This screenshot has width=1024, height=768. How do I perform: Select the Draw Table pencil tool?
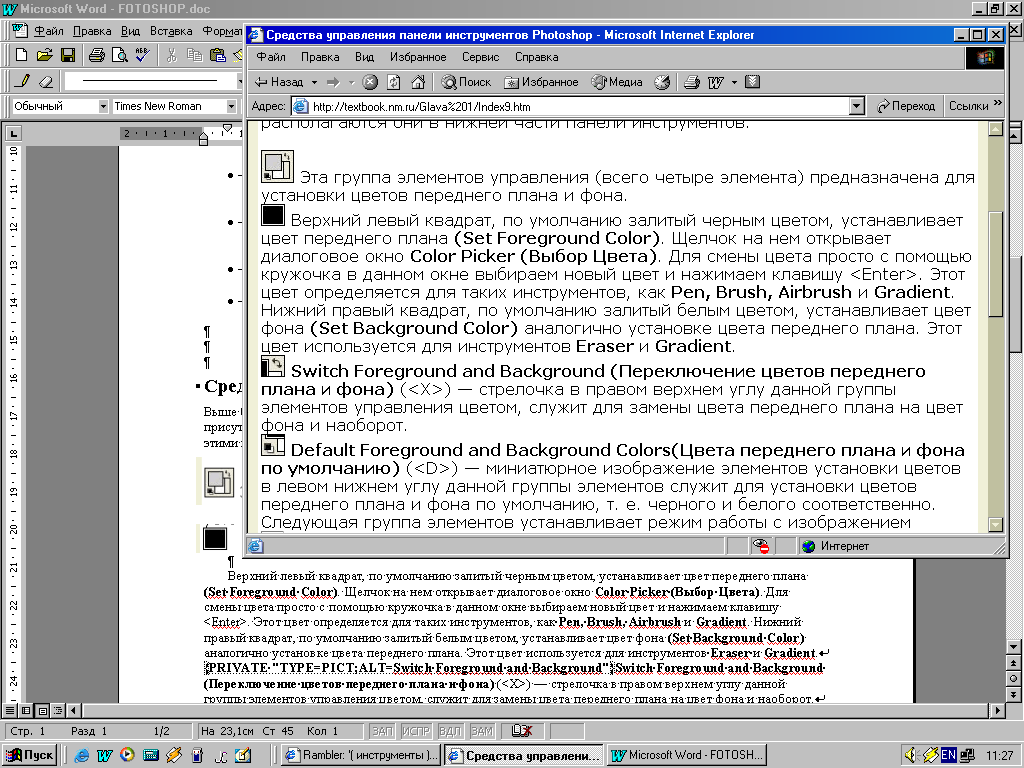(23, 82)
